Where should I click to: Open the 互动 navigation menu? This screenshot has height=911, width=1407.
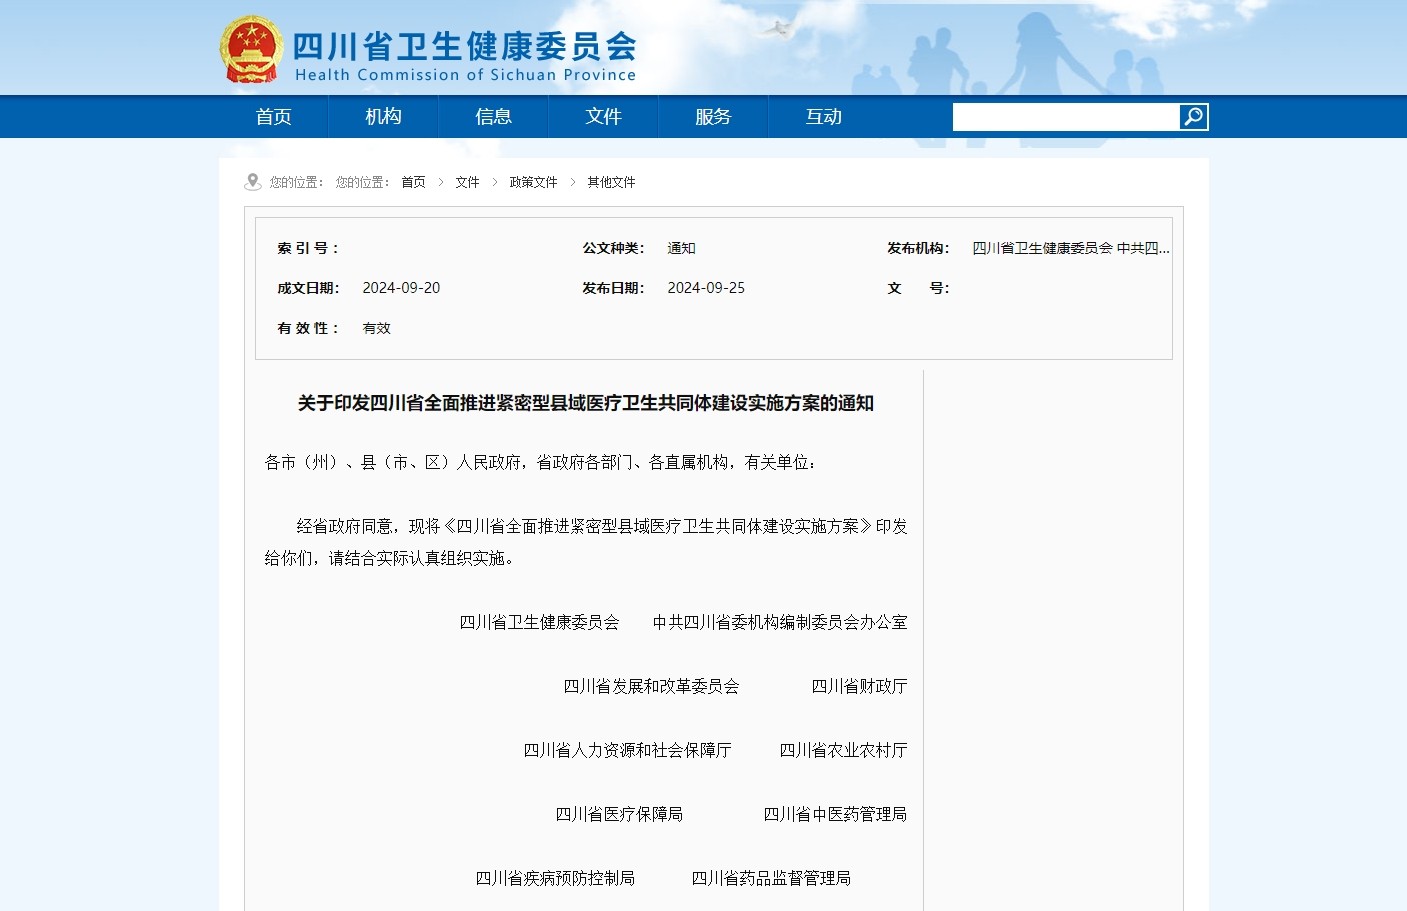[824, 117]
